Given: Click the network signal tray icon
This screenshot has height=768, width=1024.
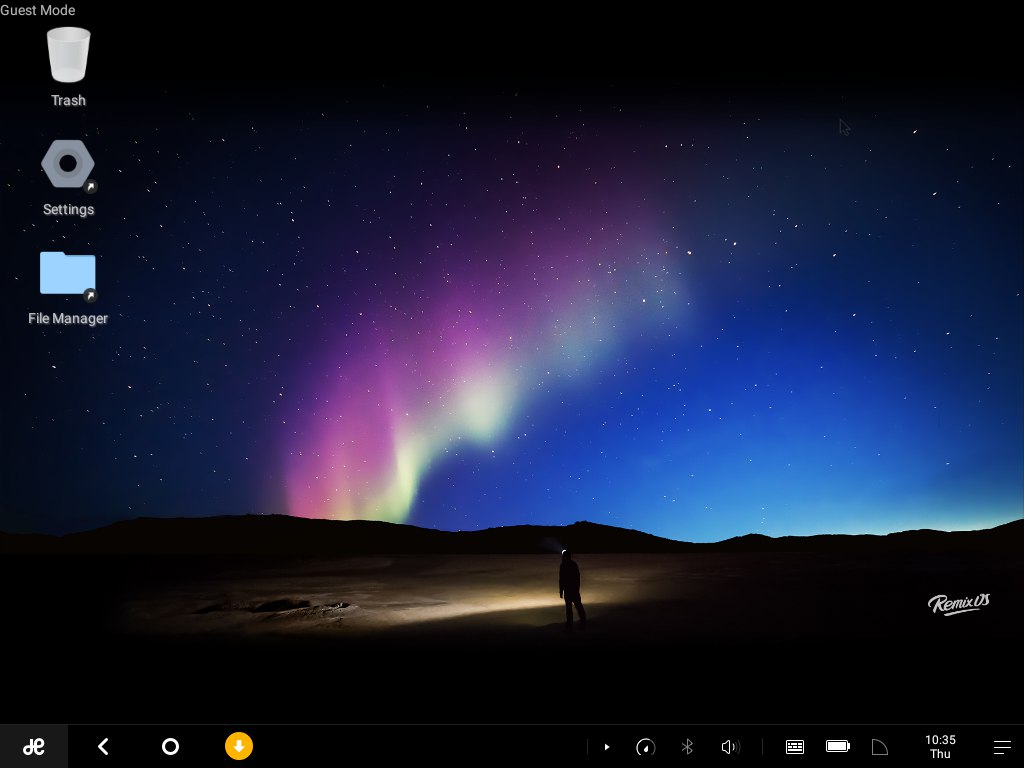Looking at the screenshot, I should point(880,747).
